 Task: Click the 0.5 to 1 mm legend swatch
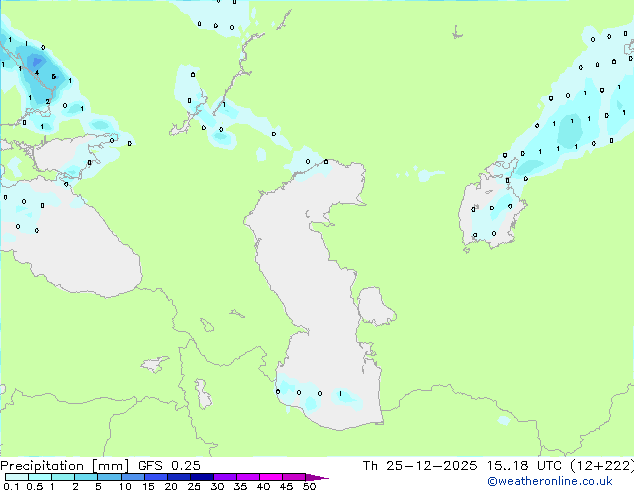click(x=40, y=477)
